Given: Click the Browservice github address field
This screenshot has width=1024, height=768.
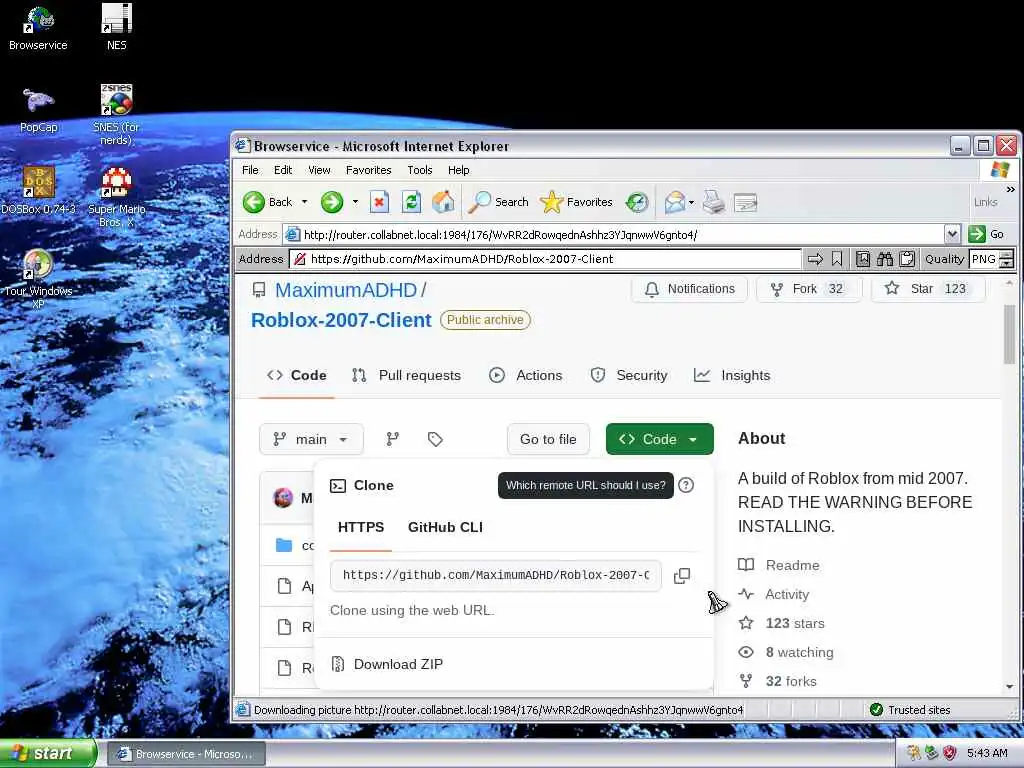Looking at the screenshot, I should 545,259.
